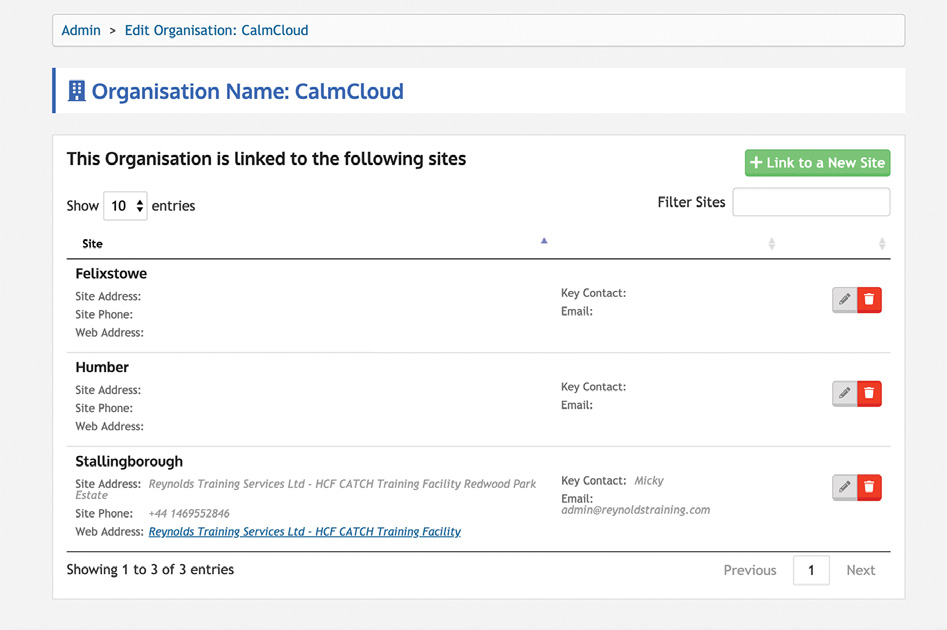The height and width of the screenshot is (630, 947).
Task: Open the Show entries count dropdown
Action: click(125, 206)
